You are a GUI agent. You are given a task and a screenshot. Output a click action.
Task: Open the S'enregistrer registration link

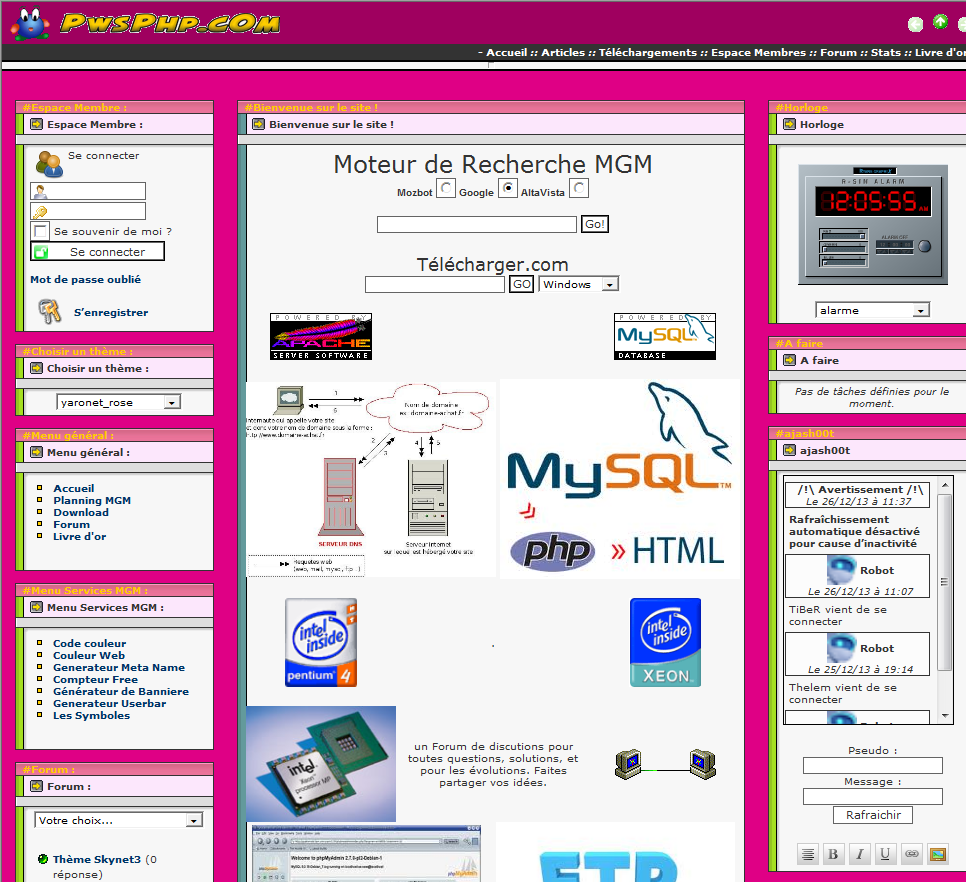[111, 312]
